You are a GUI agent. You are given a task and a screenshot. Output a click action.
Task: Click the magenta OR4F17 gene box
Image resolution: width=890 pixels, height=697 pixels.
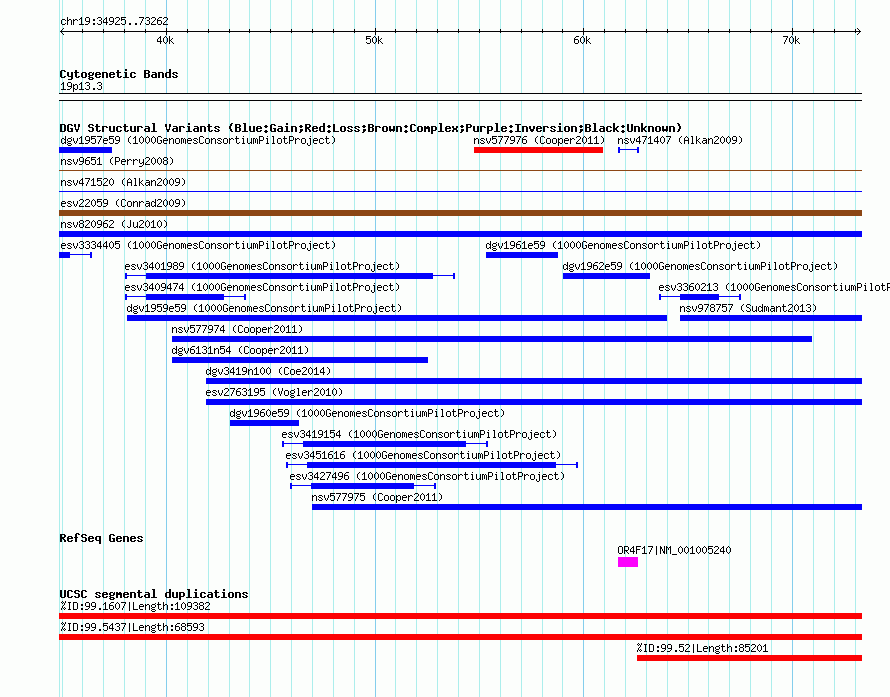tap(628, 562)
